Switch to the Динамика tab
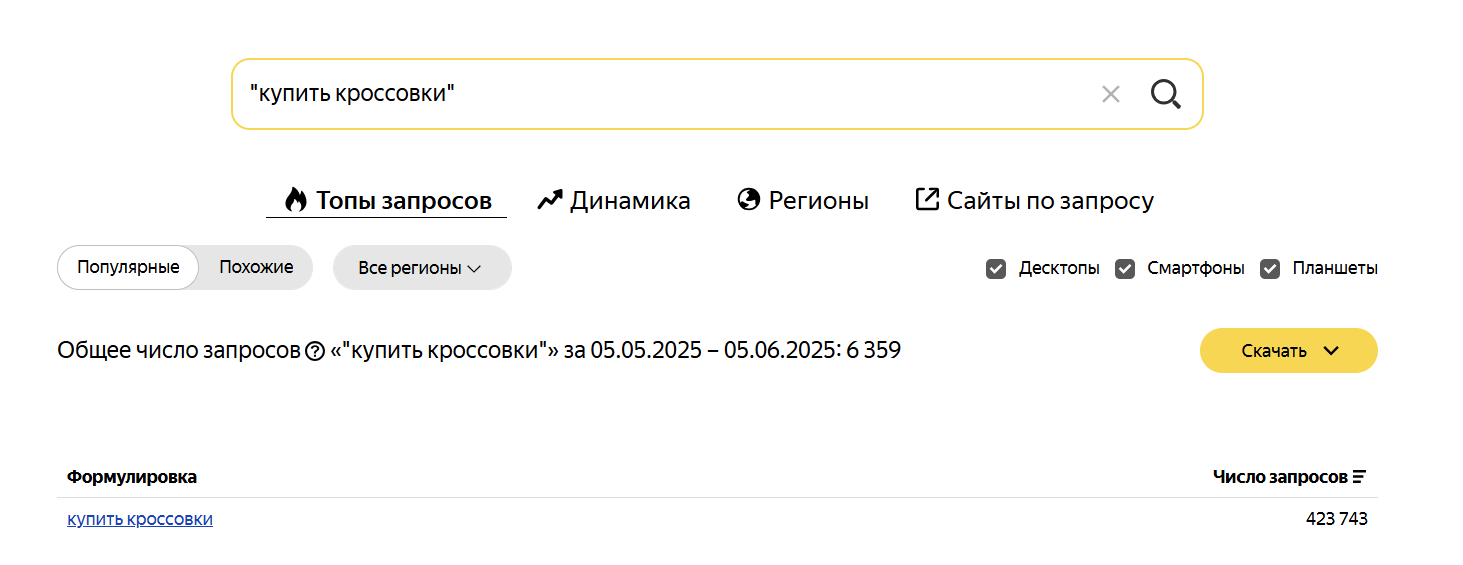This screenshot has width=1463, height=565. click(614, 200)
